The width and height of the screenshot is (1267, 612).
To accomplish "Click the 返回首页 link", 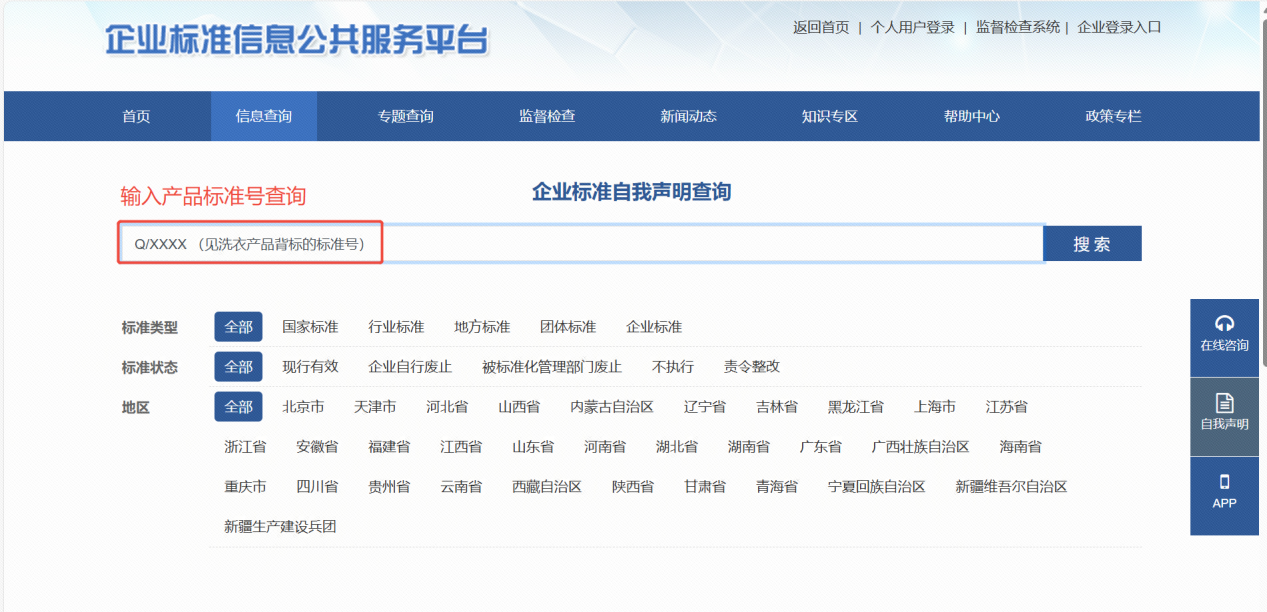I will (821, 27).
